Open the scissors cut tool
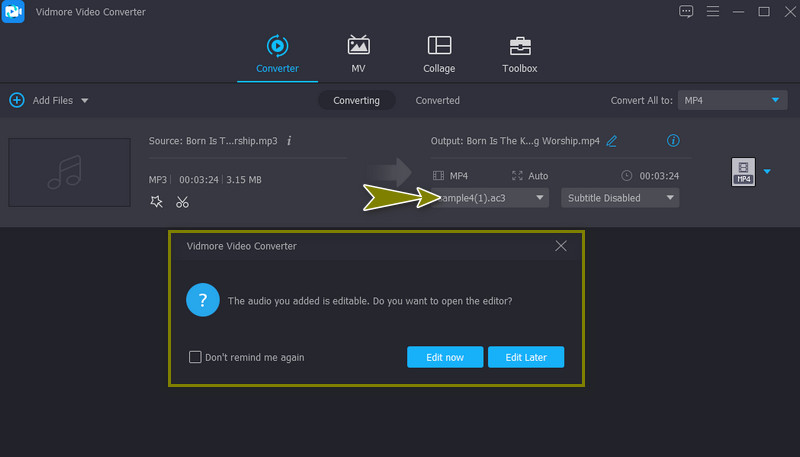Image resolution: width=800 pixels, height=457 pixels. 182,202
